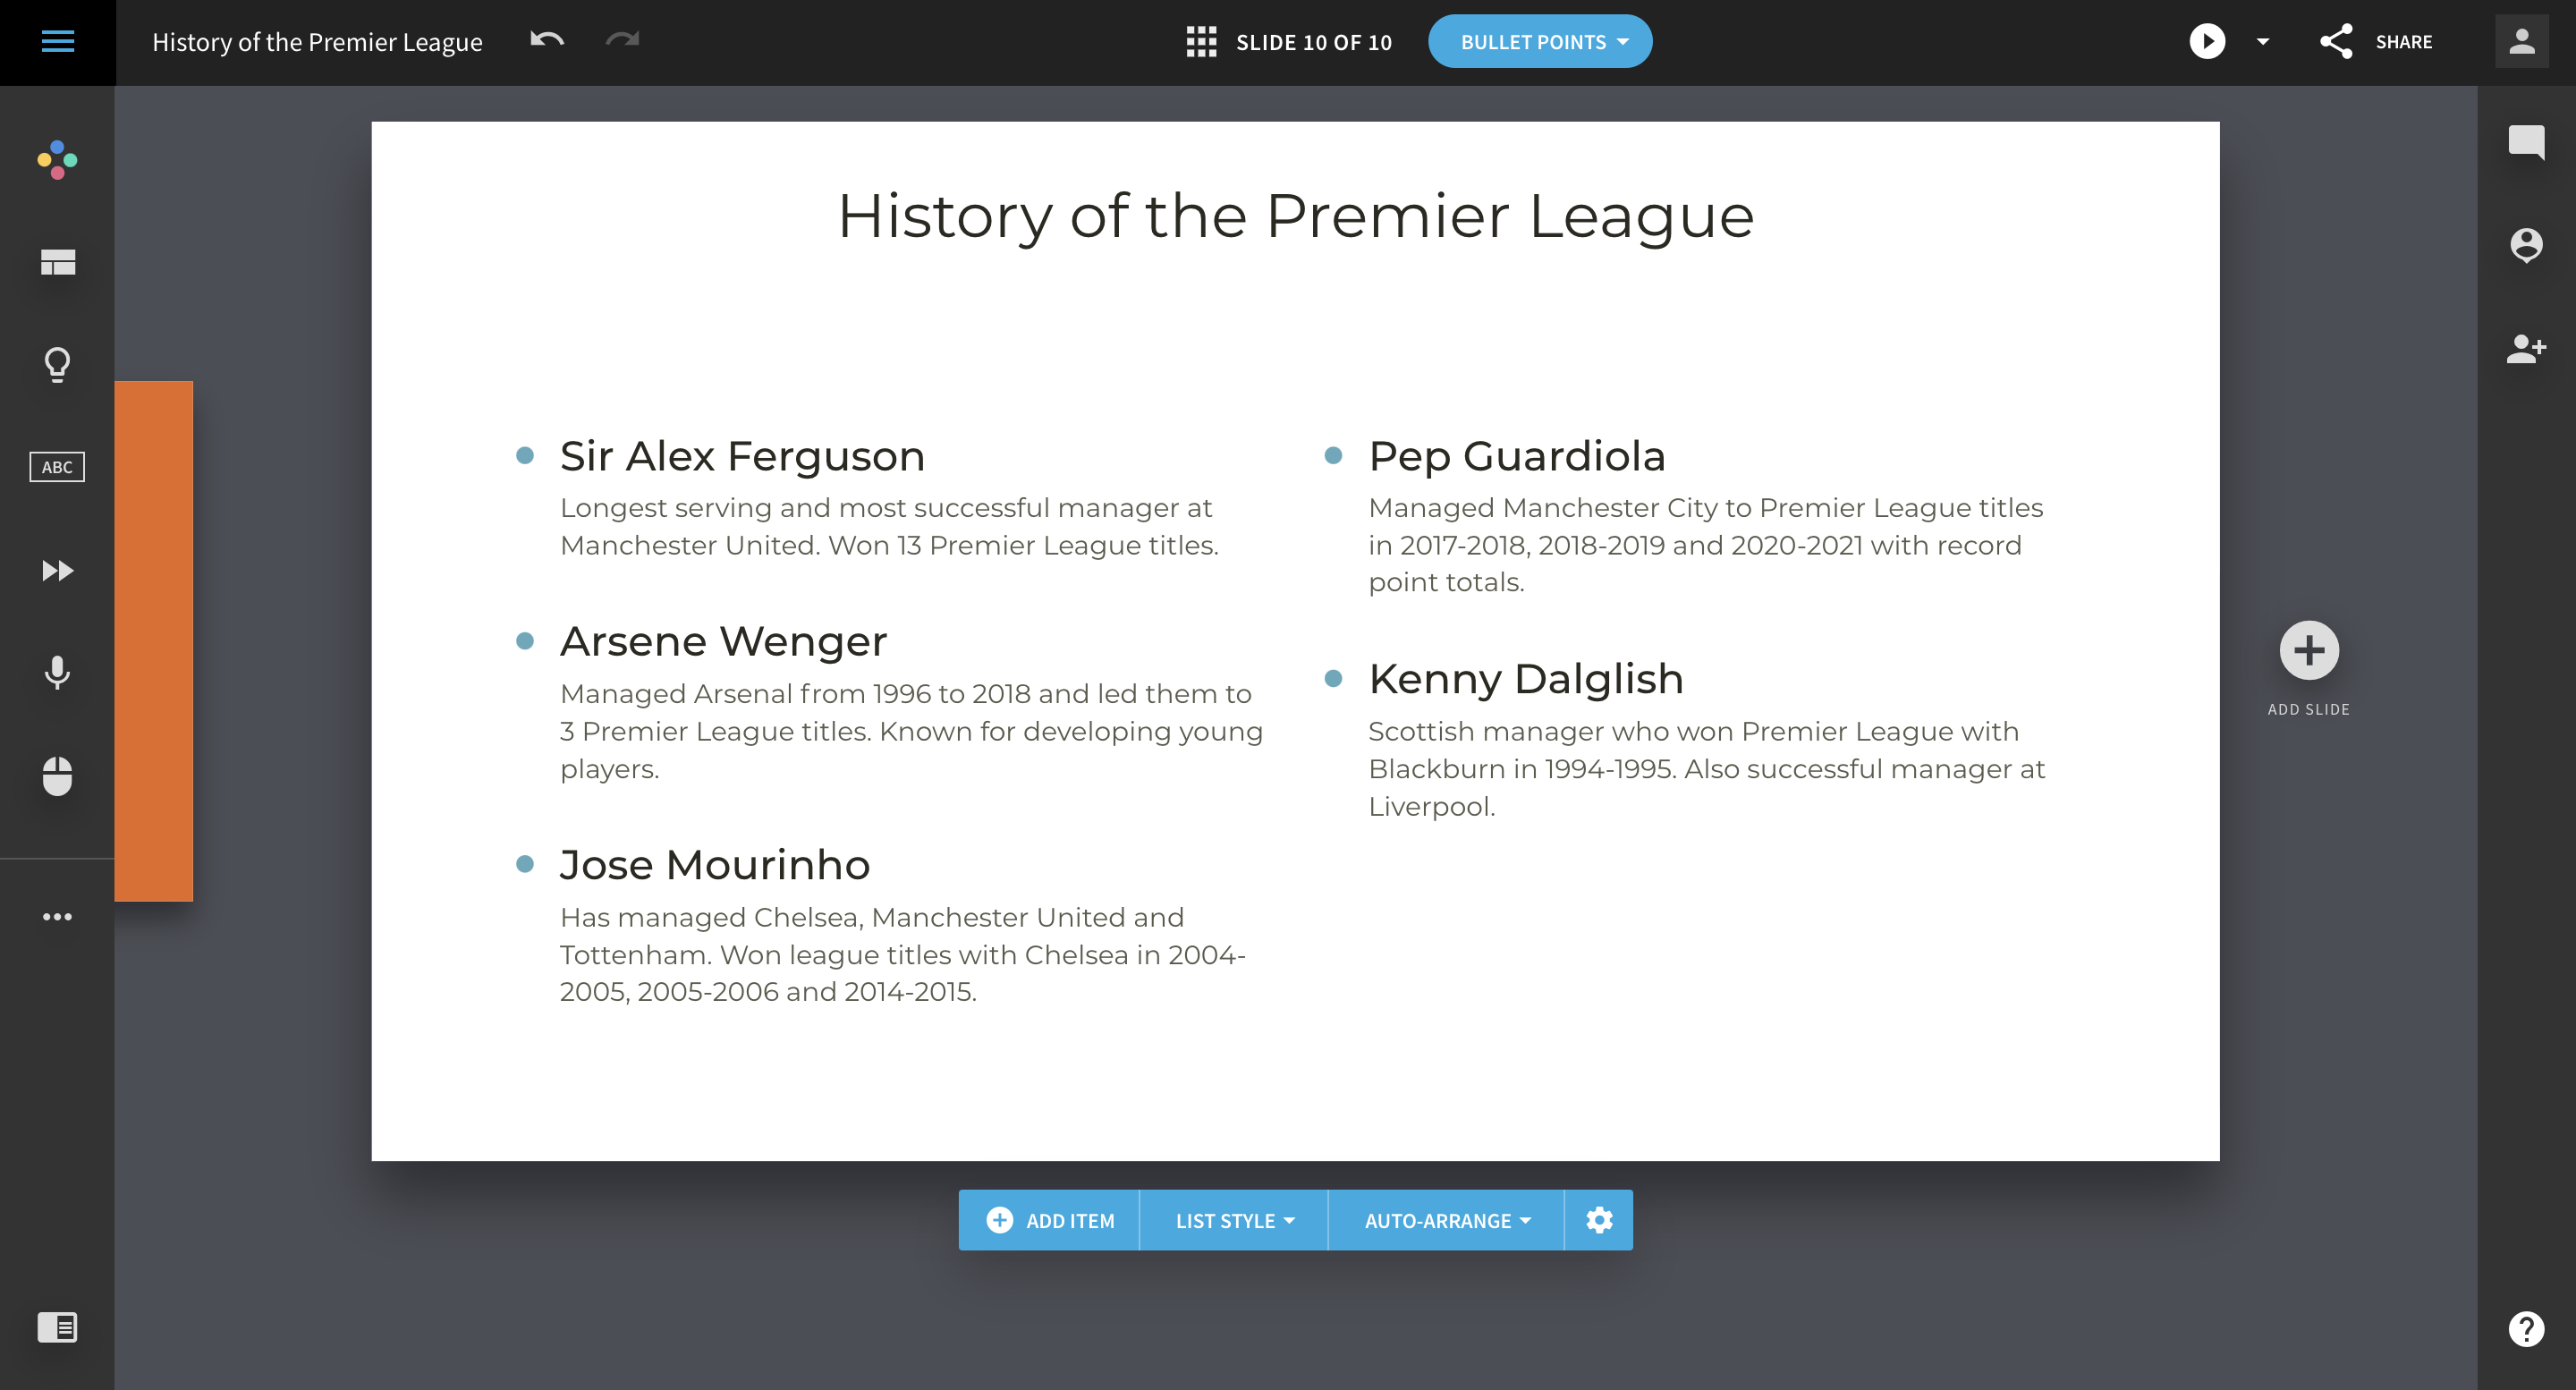The width and height of the screenshot is (2576, 1390).
Task: Open the hamburger main menu
Action: [x=57, y=41]
